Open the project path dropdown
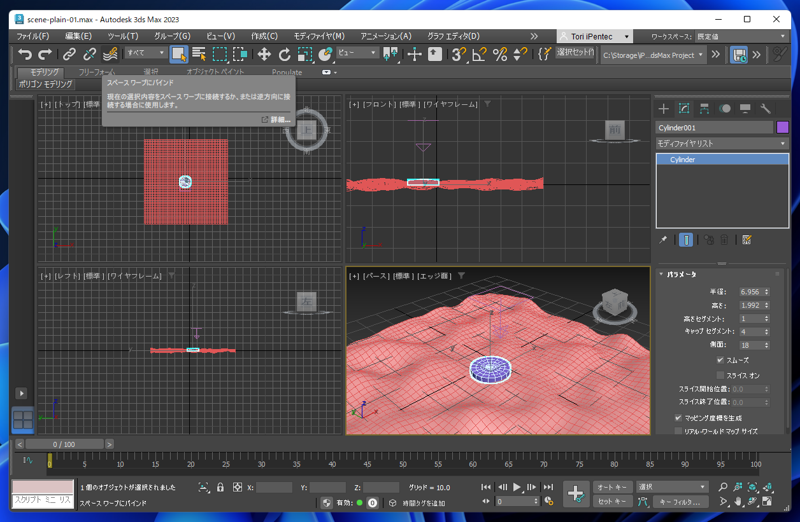The height and width of the screenshot is (522, 800). pos(653,55)
